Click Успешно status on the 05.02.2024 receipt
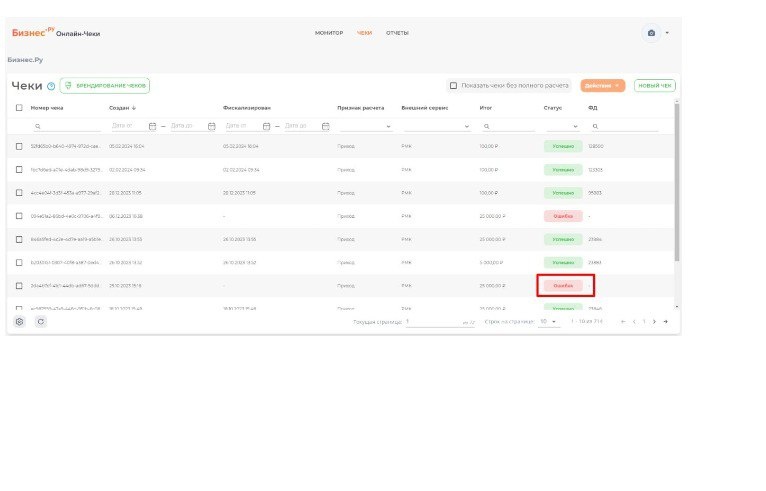 [563, 146]
